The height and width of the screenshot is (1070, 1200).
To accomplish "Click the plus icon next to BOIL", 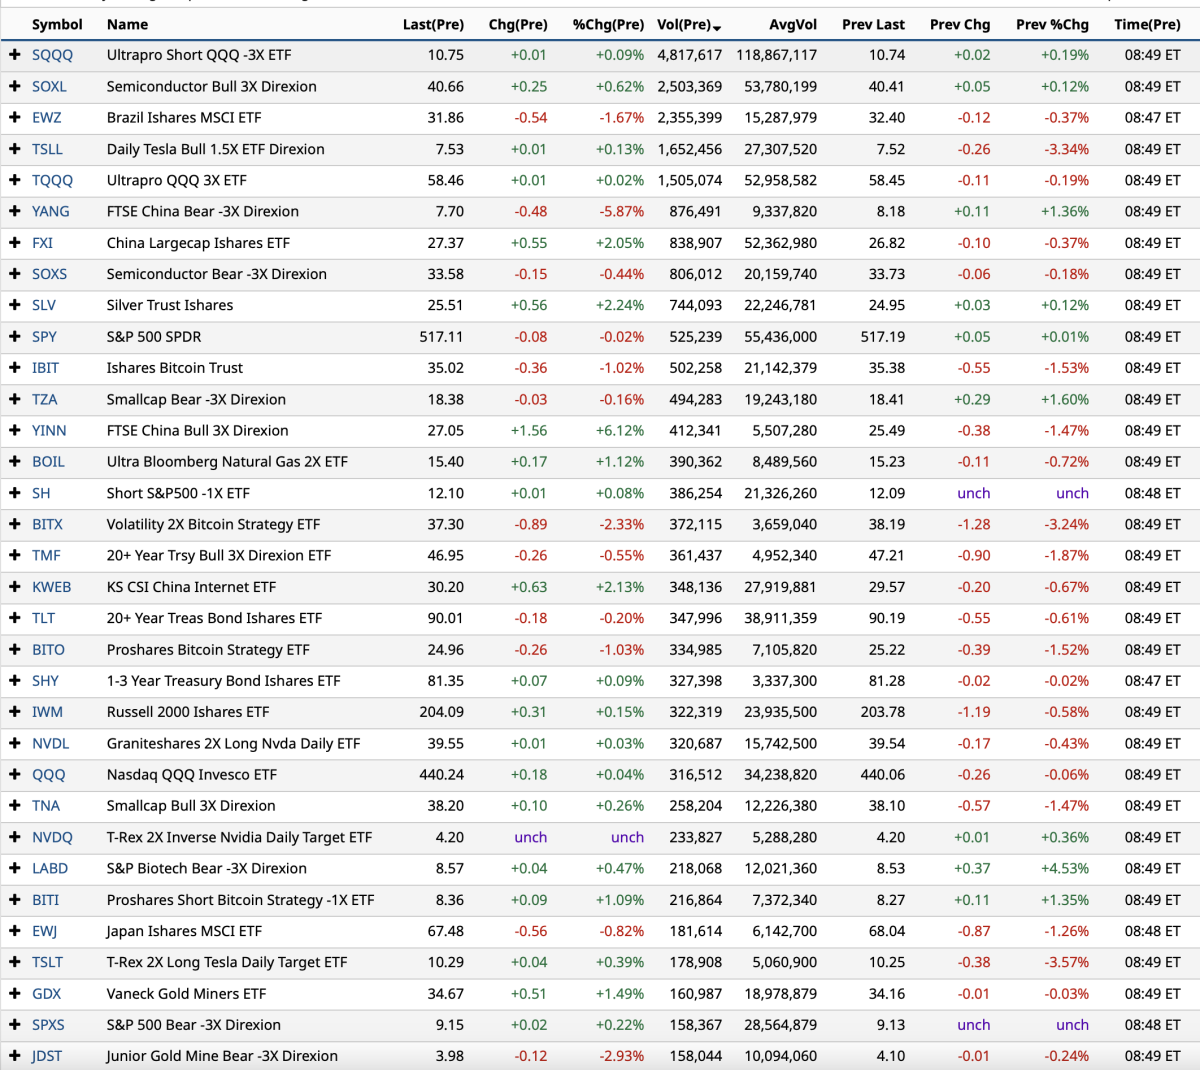I will click(14, 462).
